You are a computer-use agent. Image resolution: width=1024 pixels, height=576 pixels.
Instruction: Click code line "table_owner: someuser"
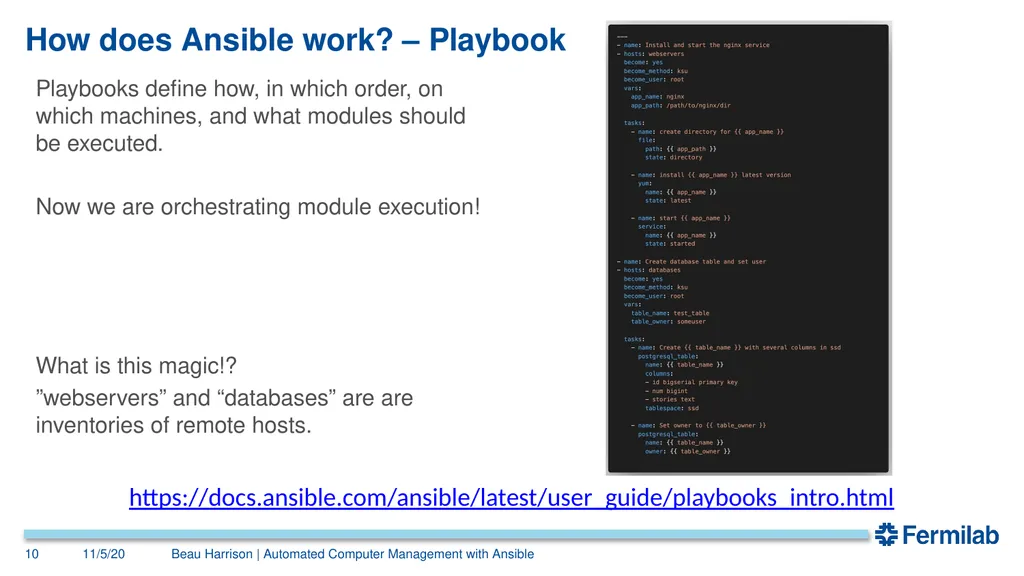click(668, 321)
